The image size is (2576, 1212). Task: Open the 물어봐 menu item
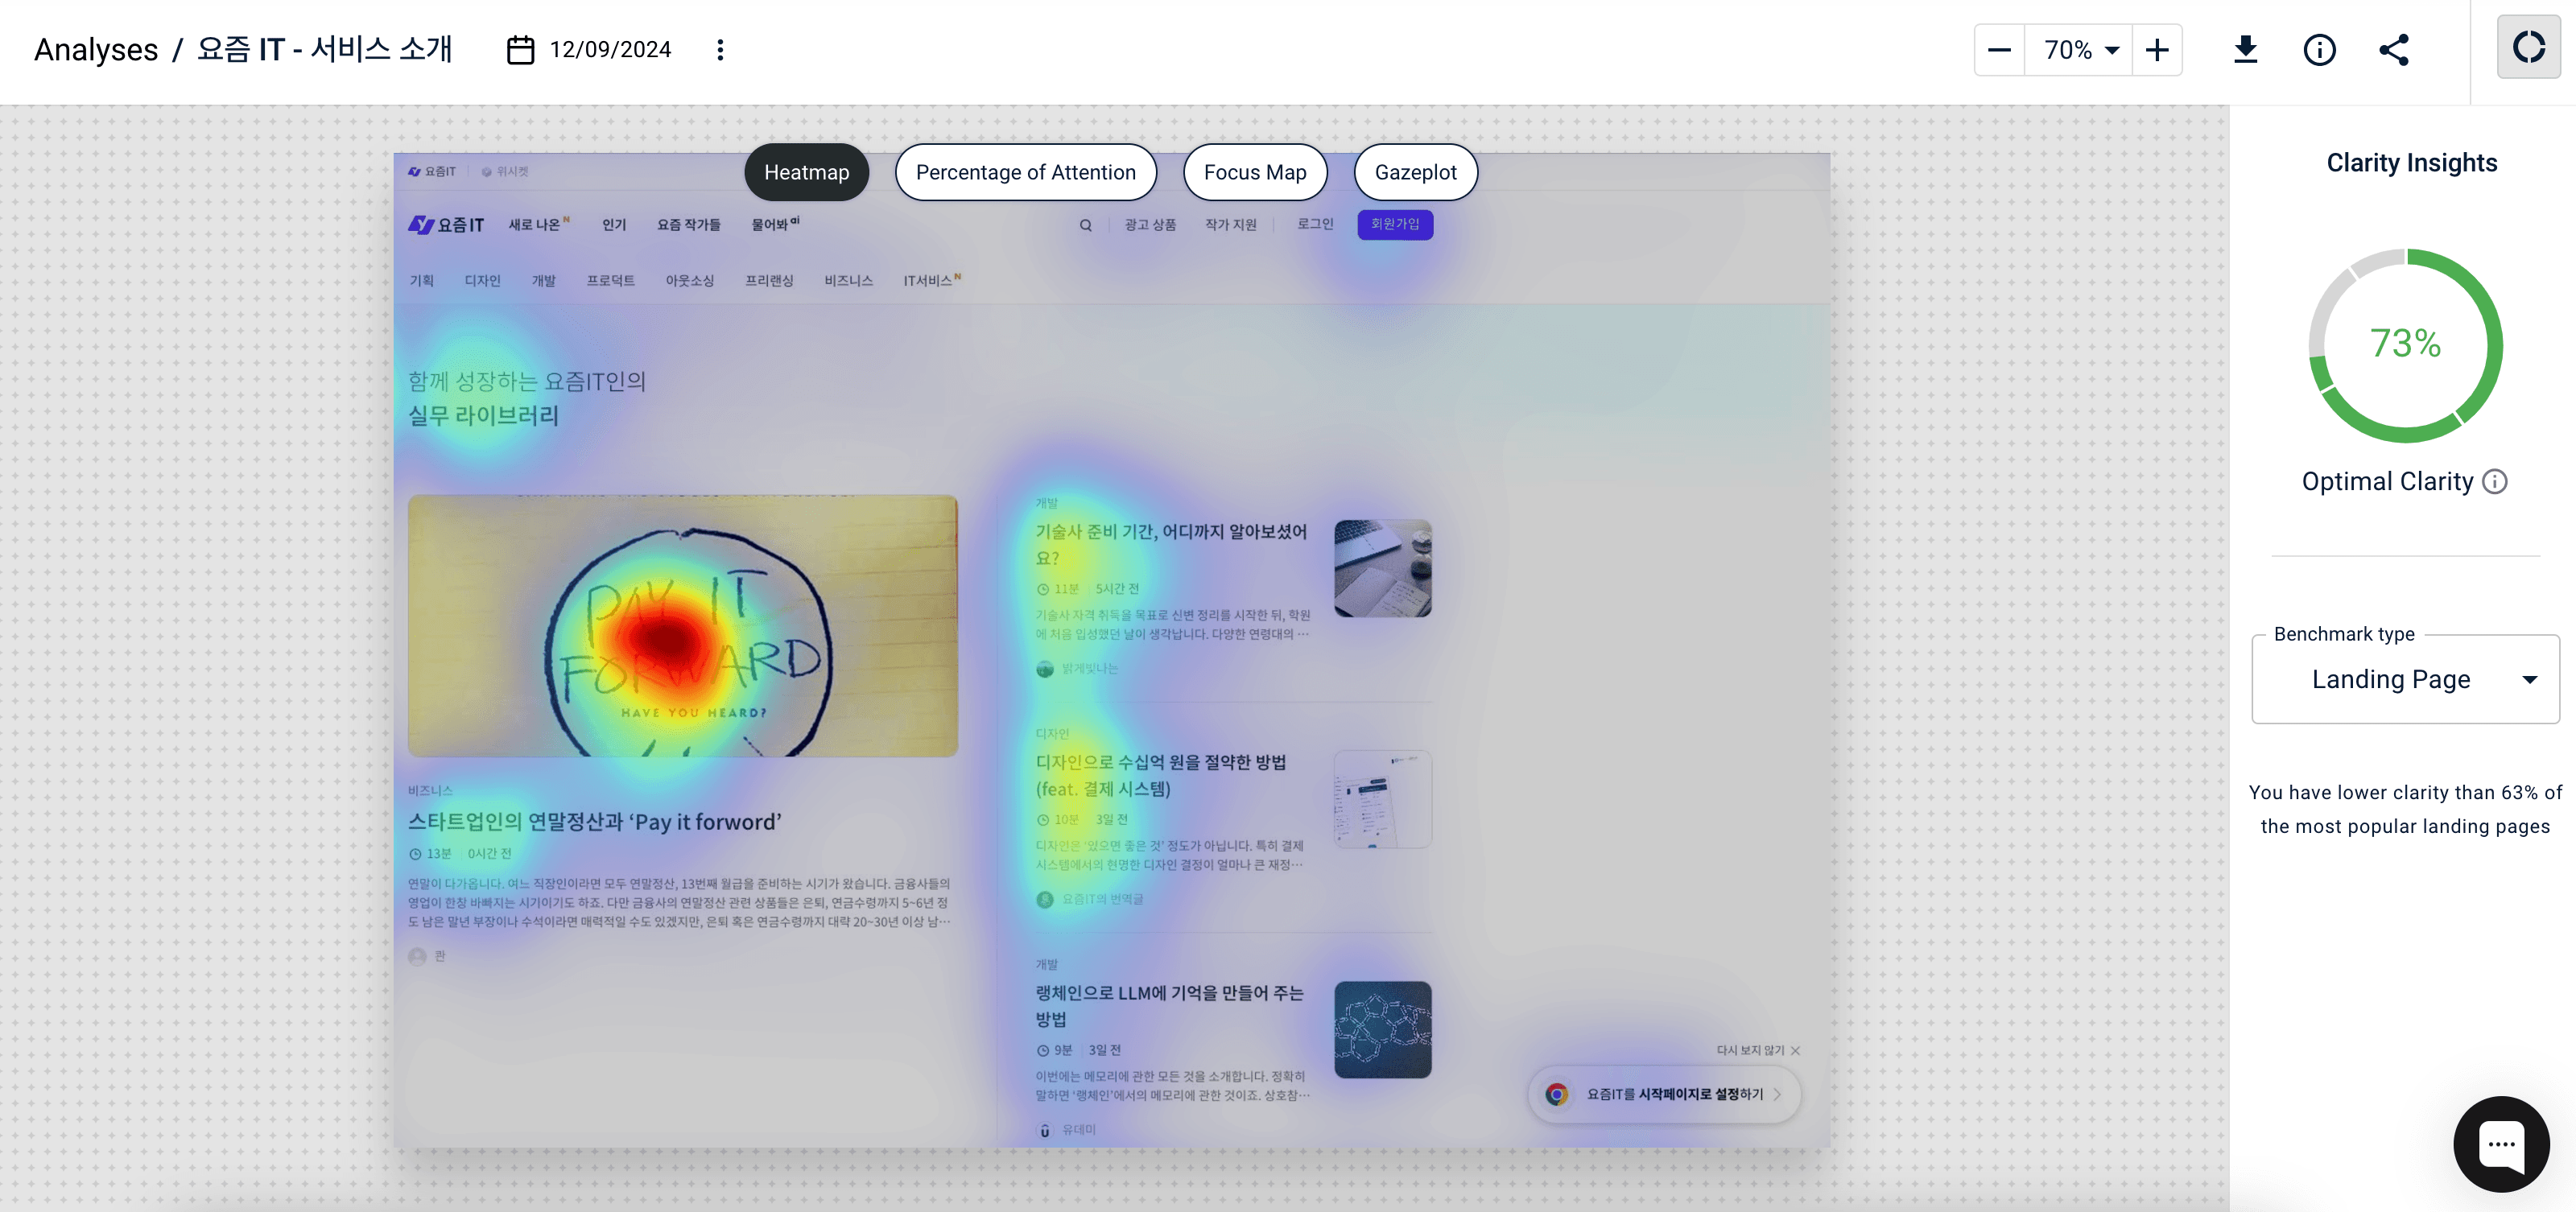click(x=775, y=224)
